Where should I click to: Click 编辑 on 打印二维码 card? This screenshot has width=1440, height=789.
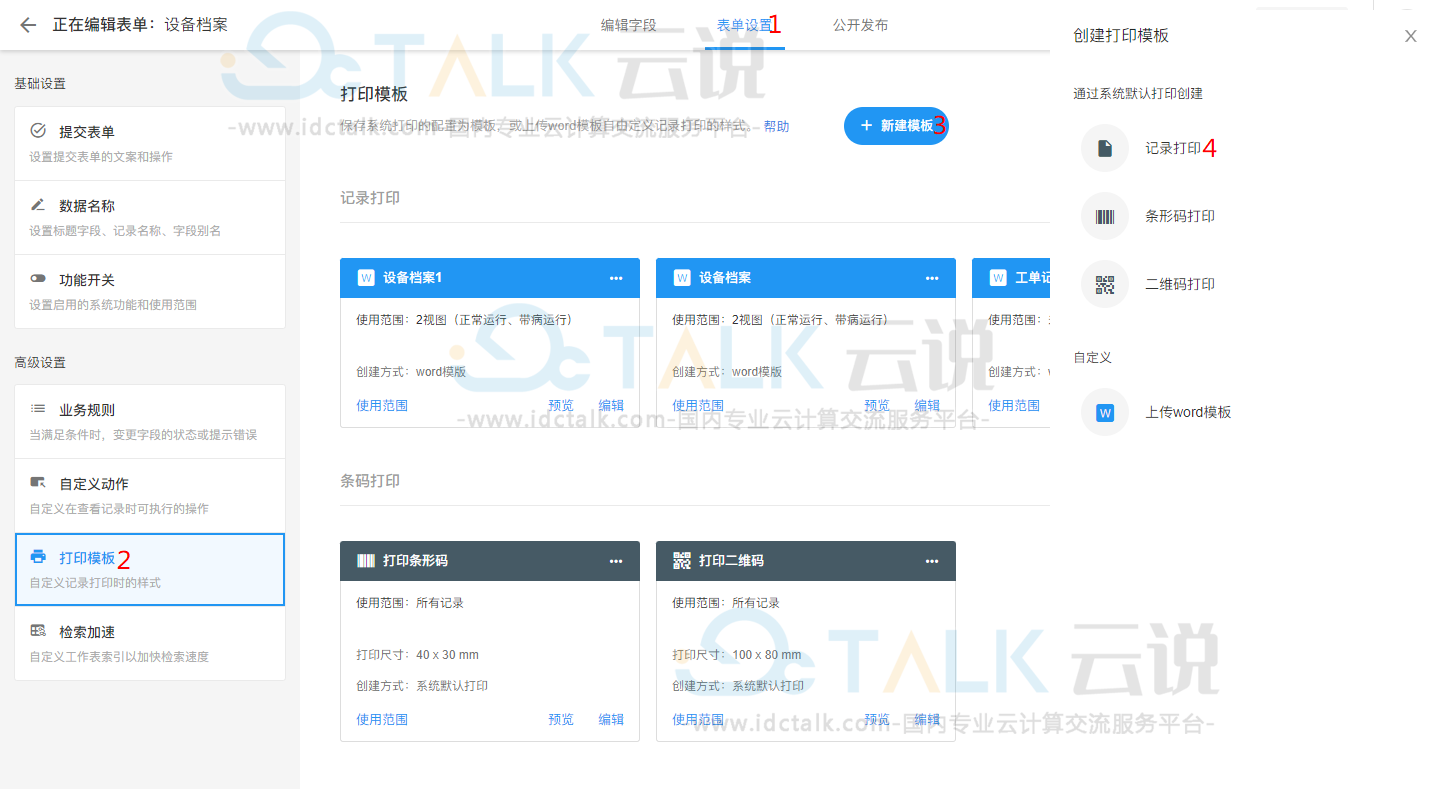pos(927,719)
